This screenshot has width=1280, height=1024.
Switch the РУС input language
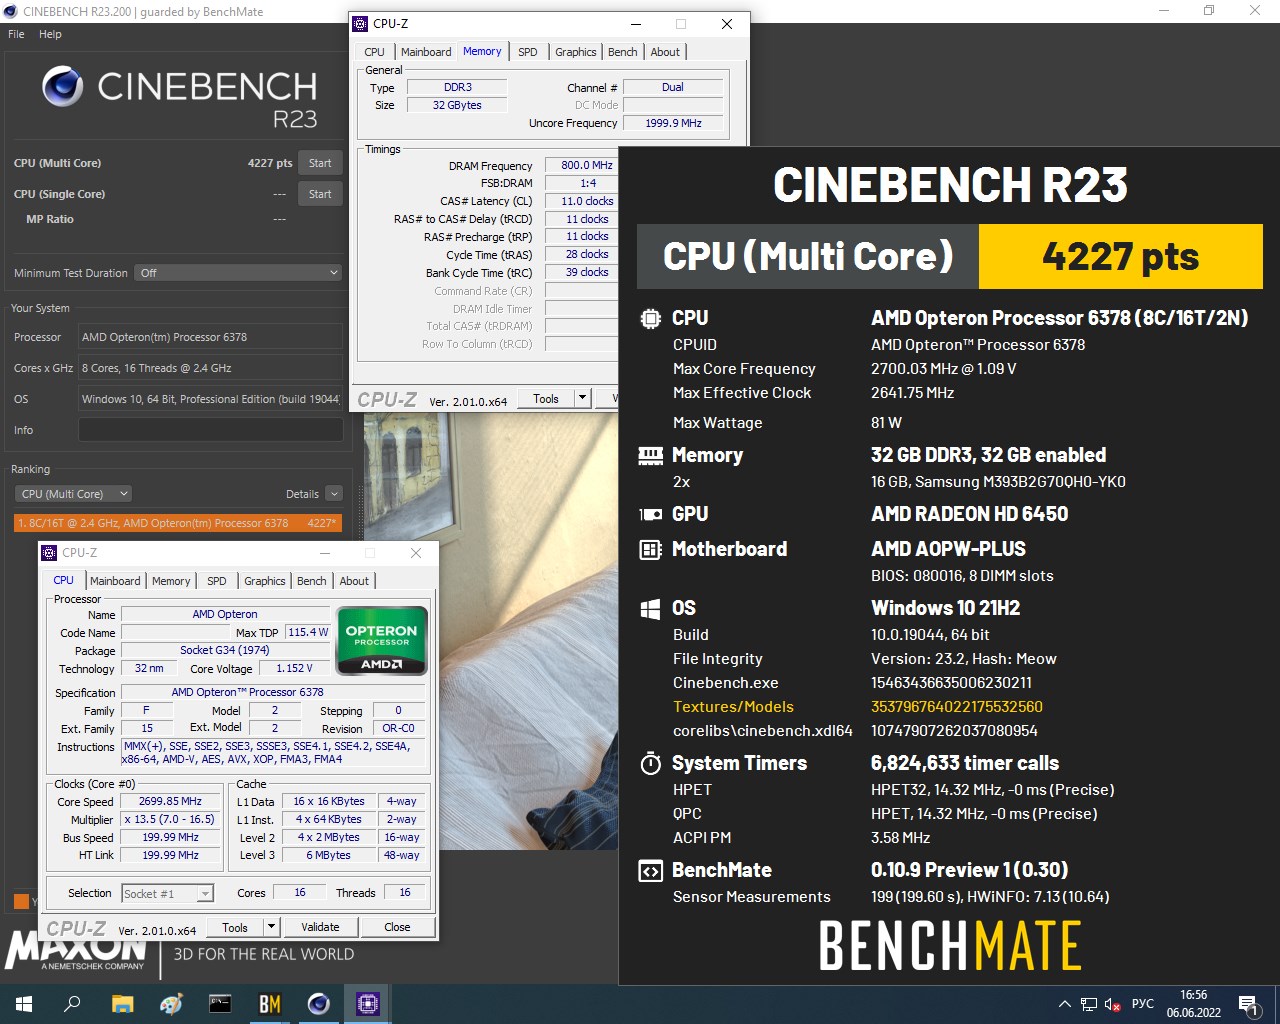1143,1004
